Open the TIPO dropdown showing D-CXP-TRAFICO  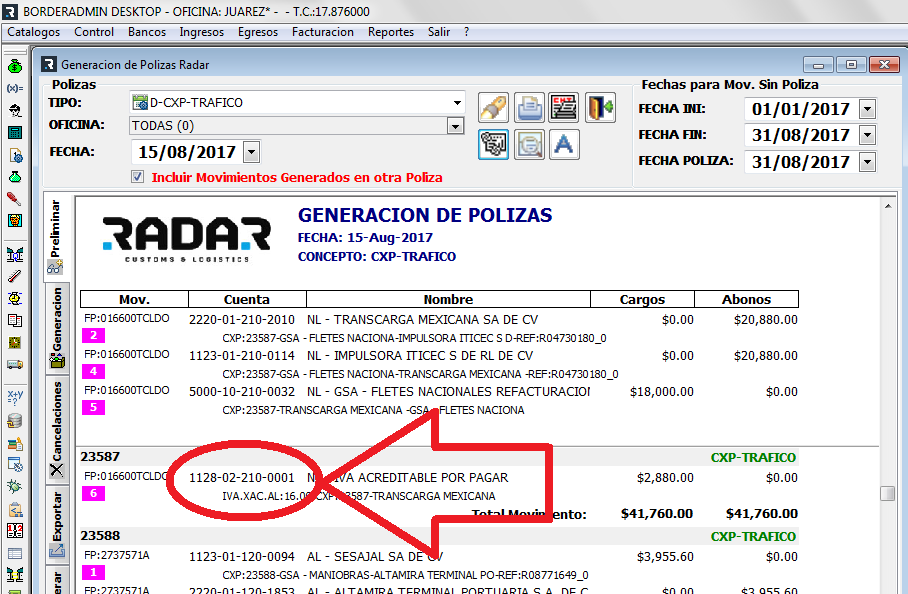coord(457,103)
